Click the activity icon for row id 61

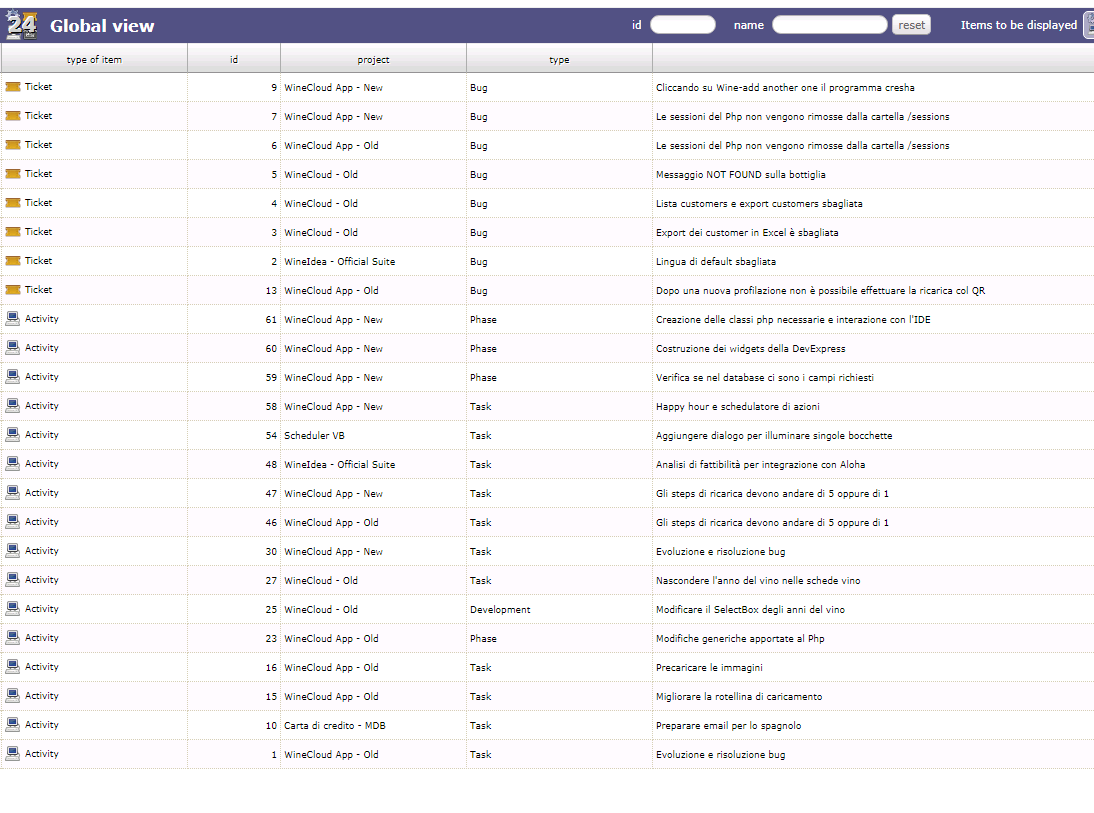click(x=13, y=319)
